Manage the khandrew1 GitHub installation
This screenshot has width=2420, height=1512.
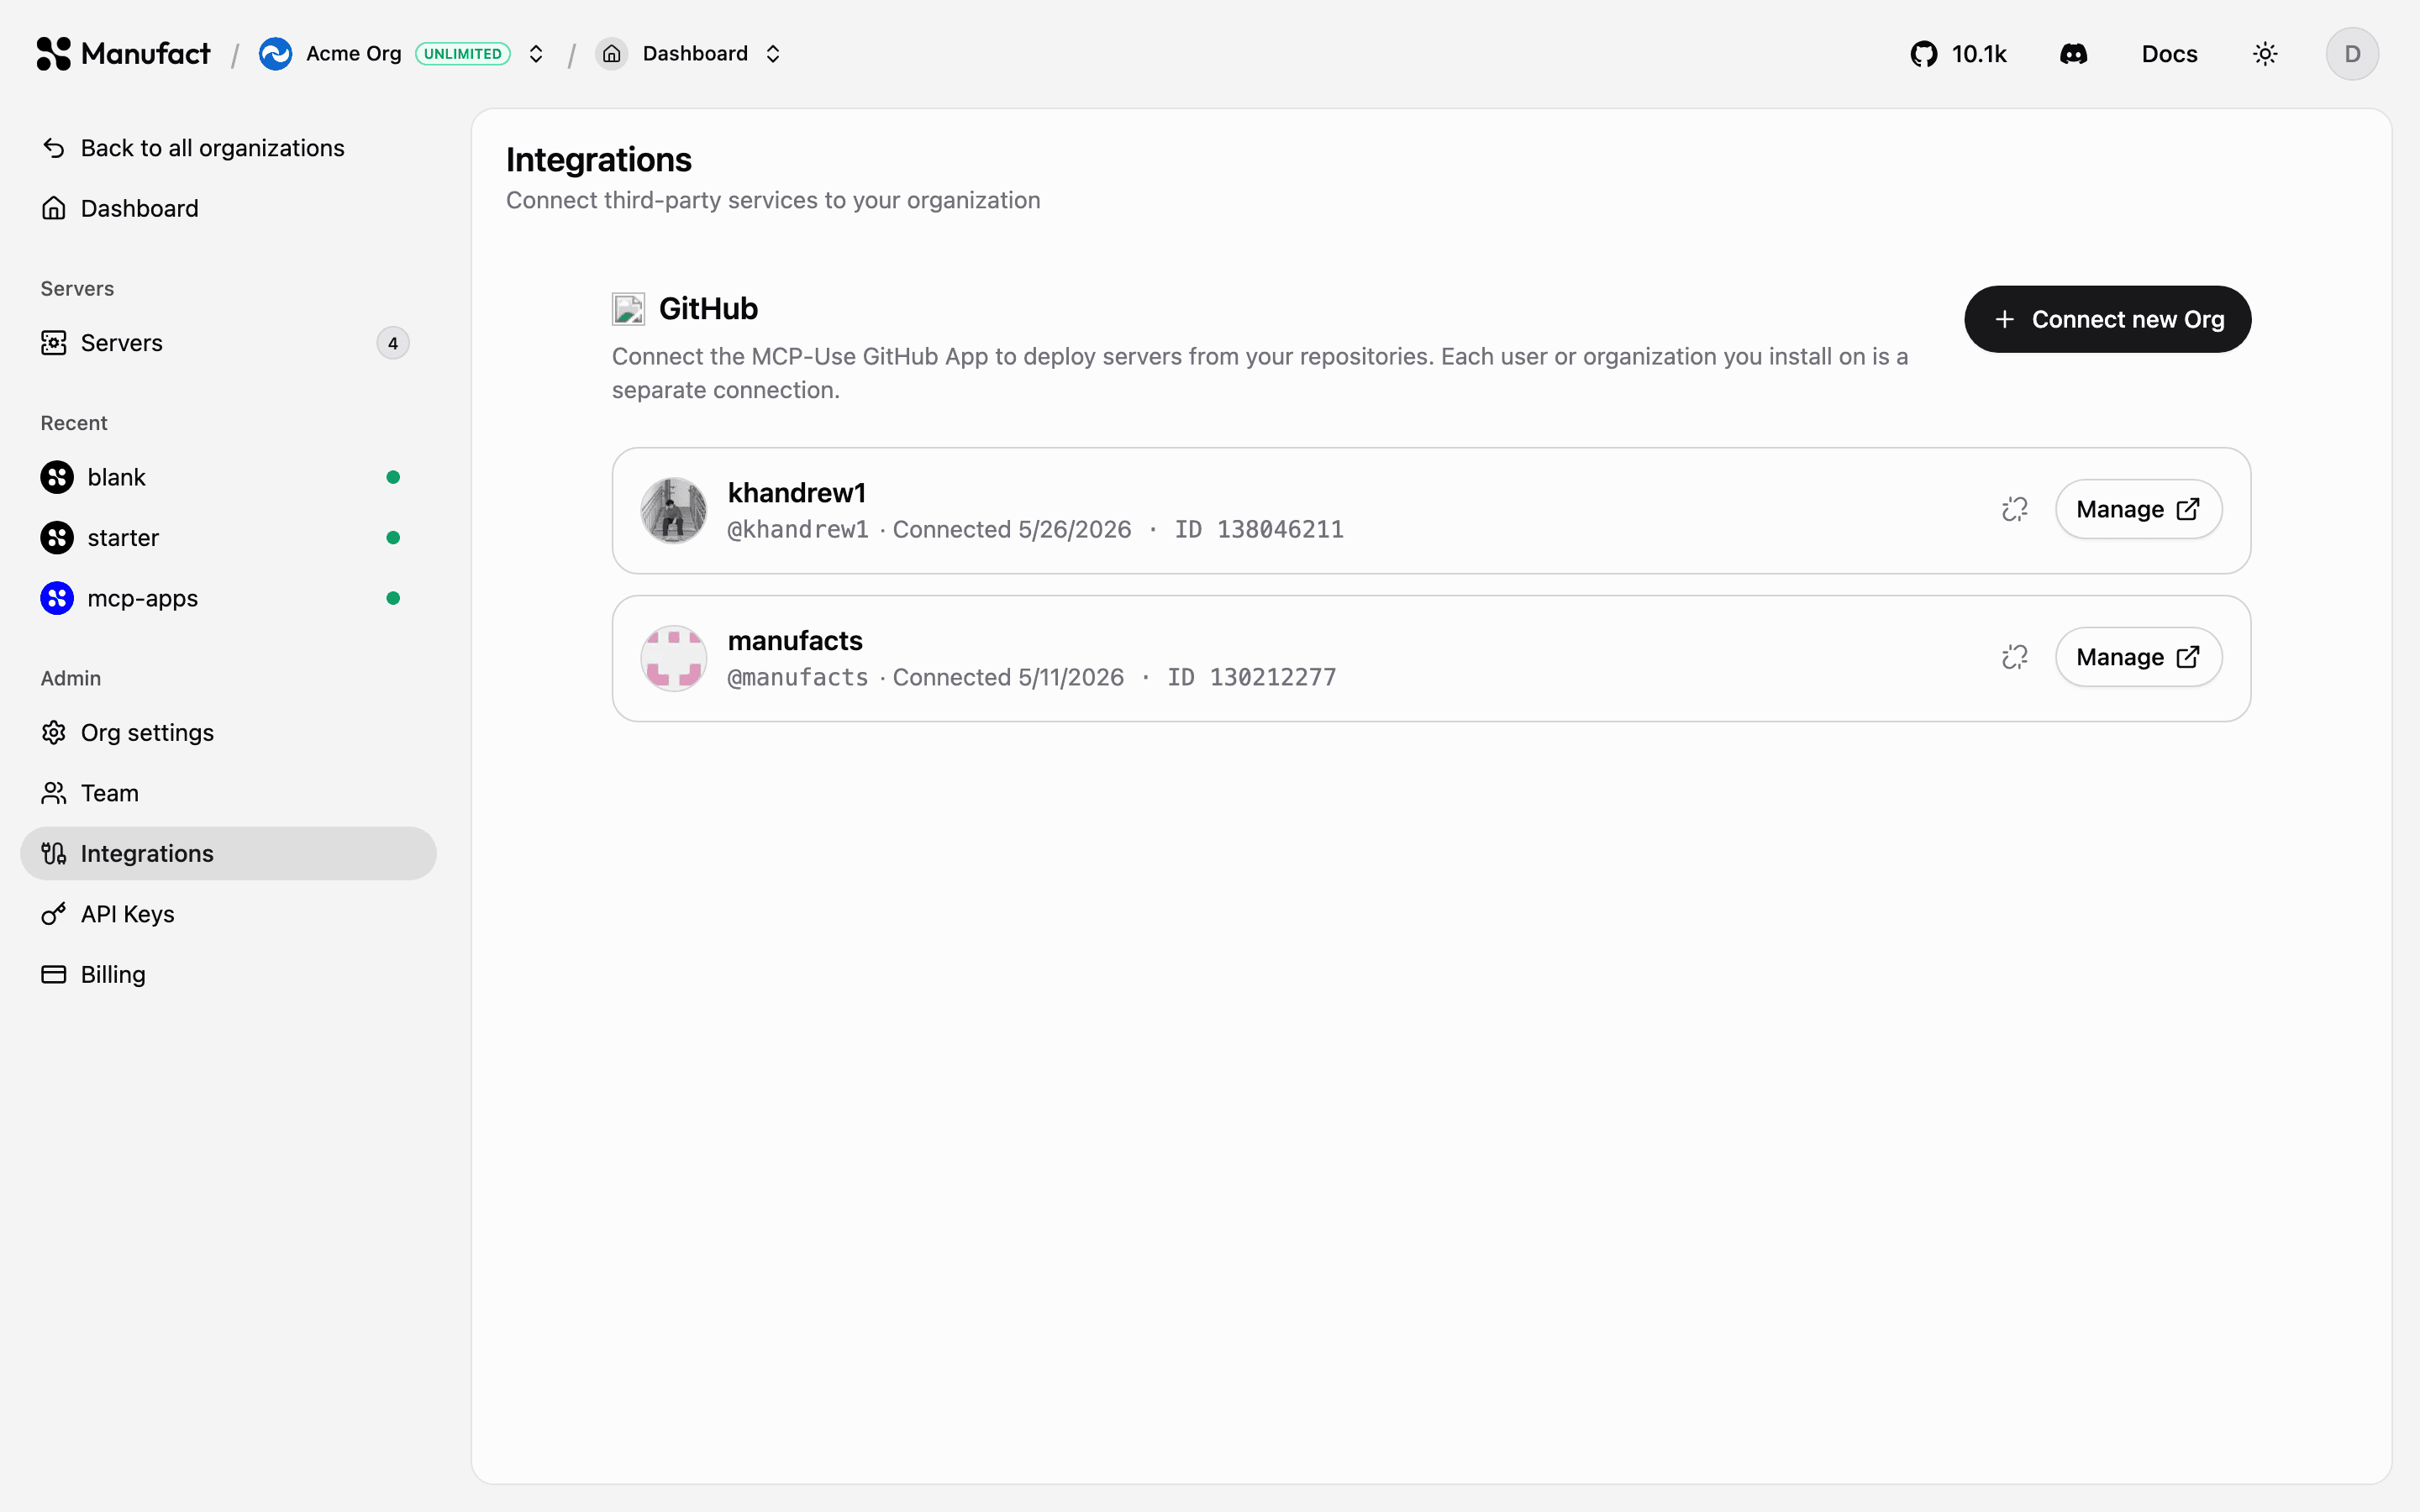[x=2138, y=510]
